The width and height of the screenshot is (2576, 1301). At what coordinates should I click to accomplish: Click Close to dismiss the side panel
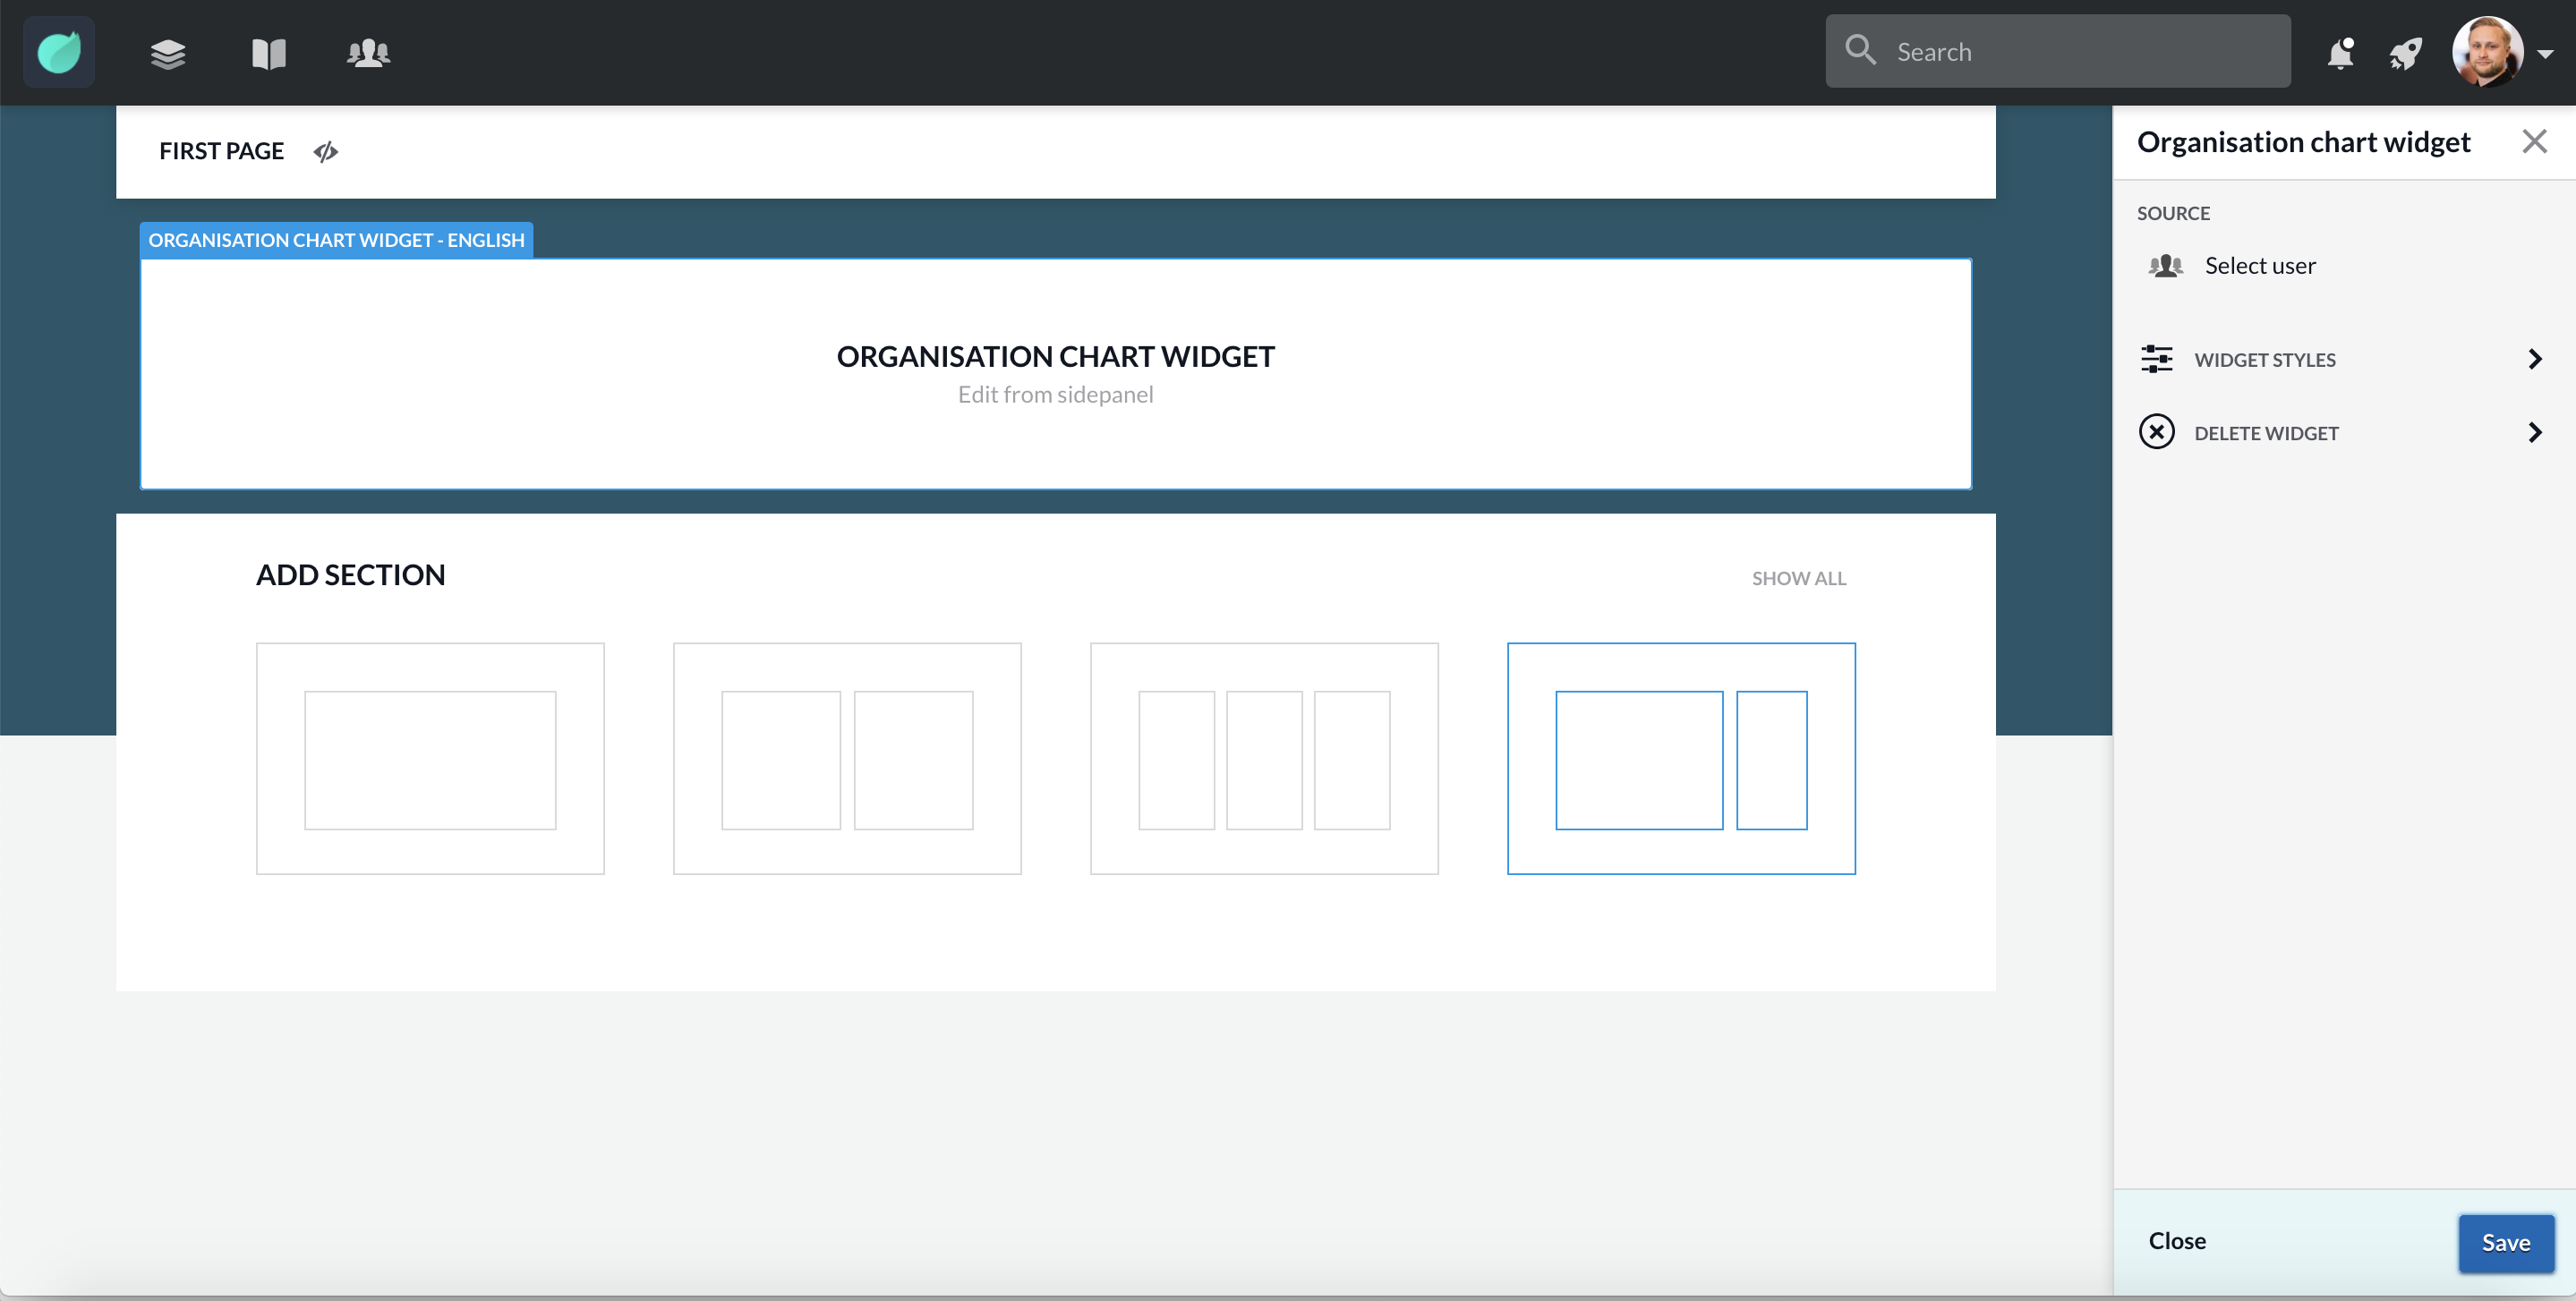click(x=2178, y=1239)
